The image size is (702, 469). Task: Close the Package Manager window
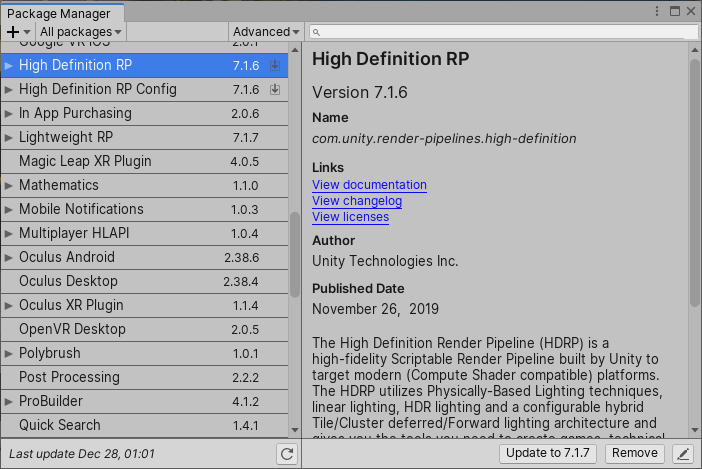point(691,10)
